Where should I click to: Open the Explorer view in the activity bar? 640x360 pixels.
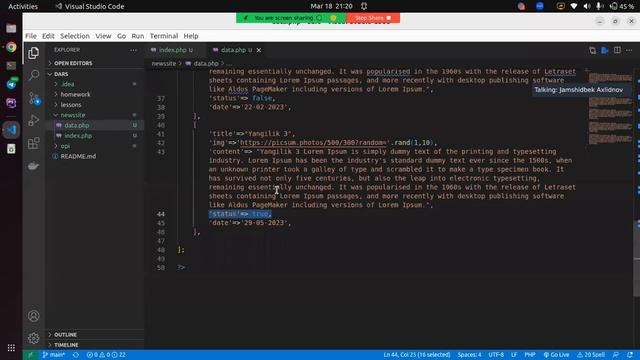[x=33, y=53]
